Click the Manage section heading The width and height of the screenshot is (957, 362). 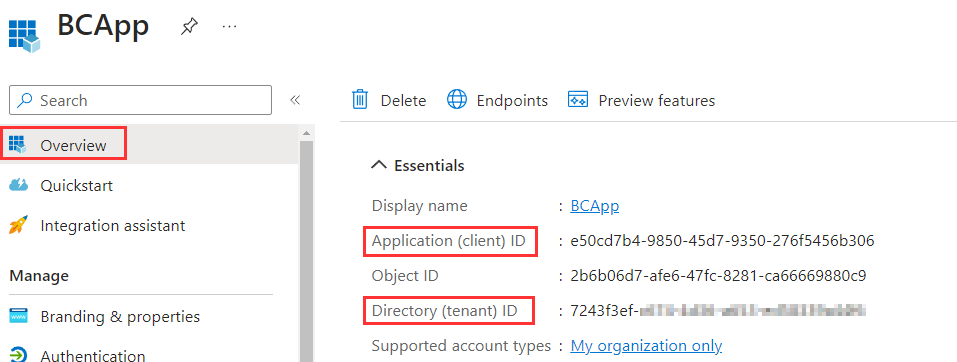(39, 276)
